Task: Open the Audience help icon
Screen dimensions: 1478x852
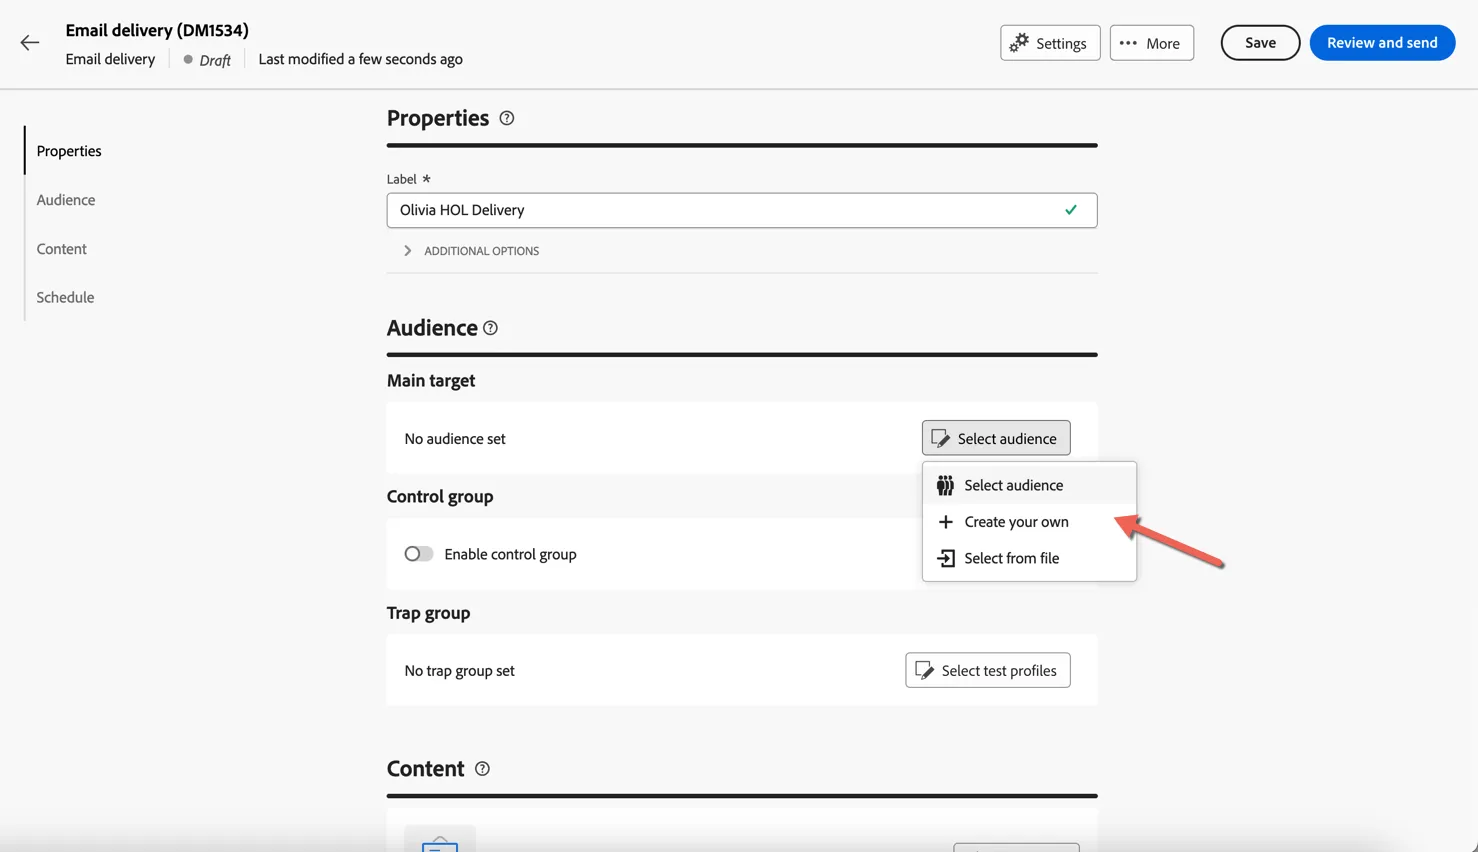Action: [490, 328]
